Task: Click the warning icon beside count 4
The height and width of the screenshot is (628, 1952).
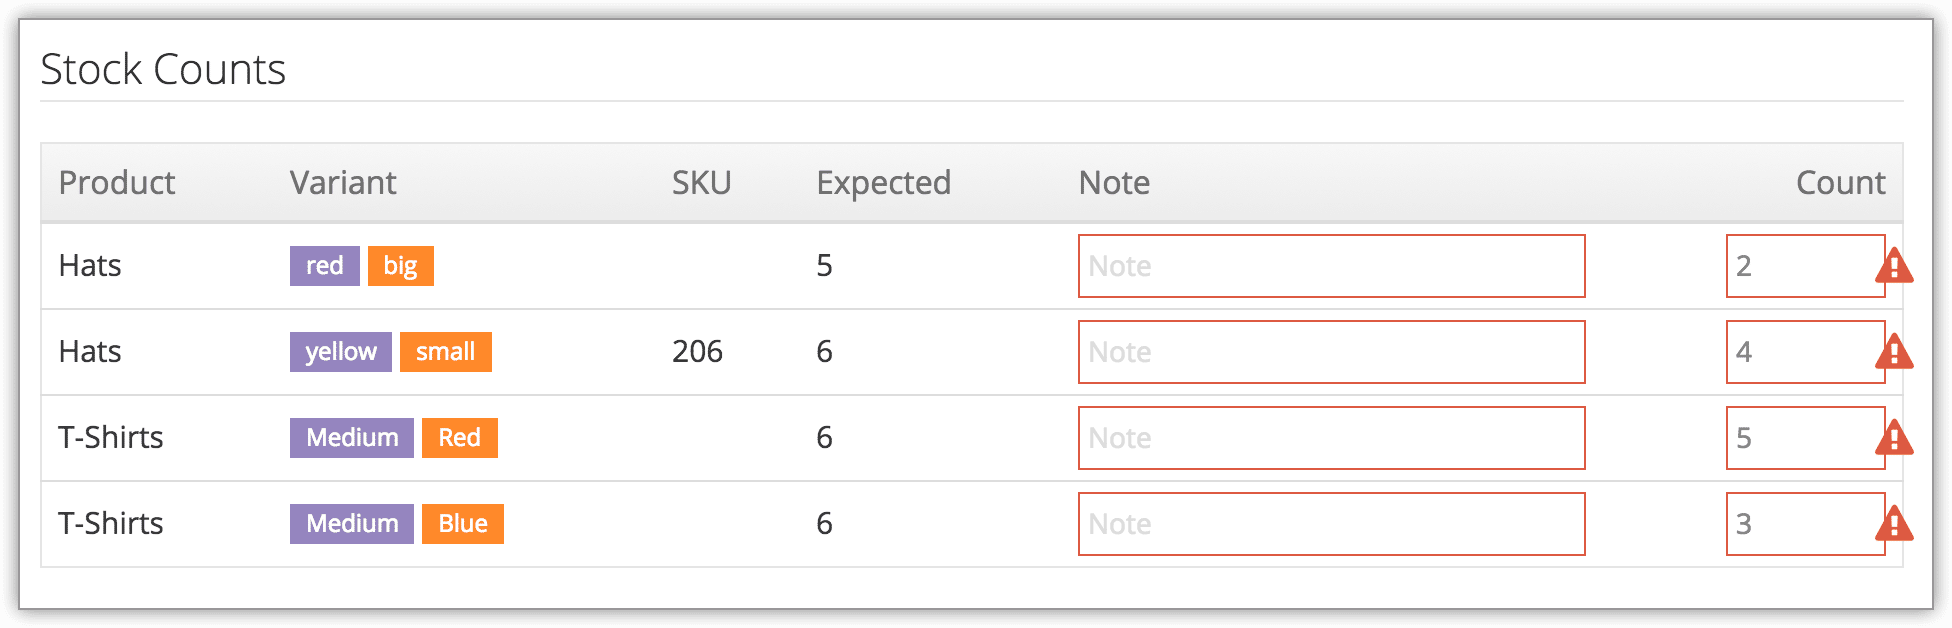Action: [x=1894, y=353]
